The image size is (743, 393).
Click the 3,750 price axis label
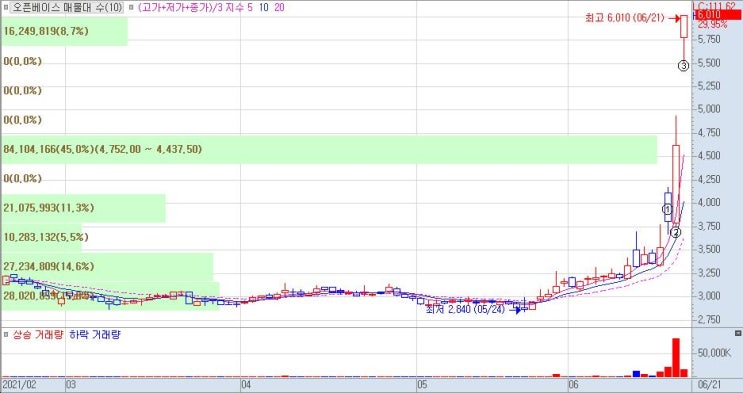pos(709,226)
